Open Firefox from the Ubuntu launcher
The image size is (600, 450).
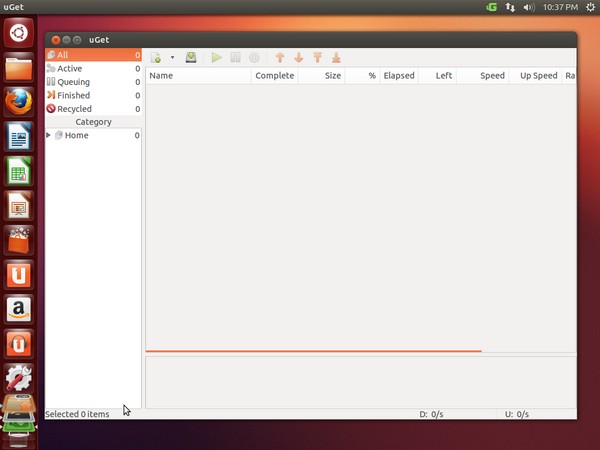19,101
